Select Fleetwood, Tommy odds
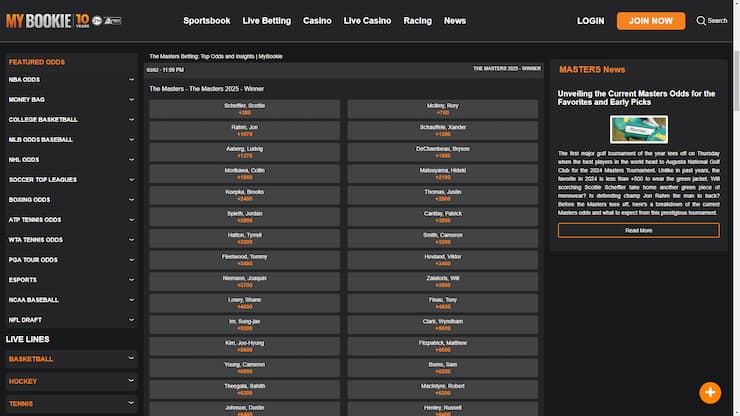This screenshot has width=740, height=416. [x=244, y=260]
